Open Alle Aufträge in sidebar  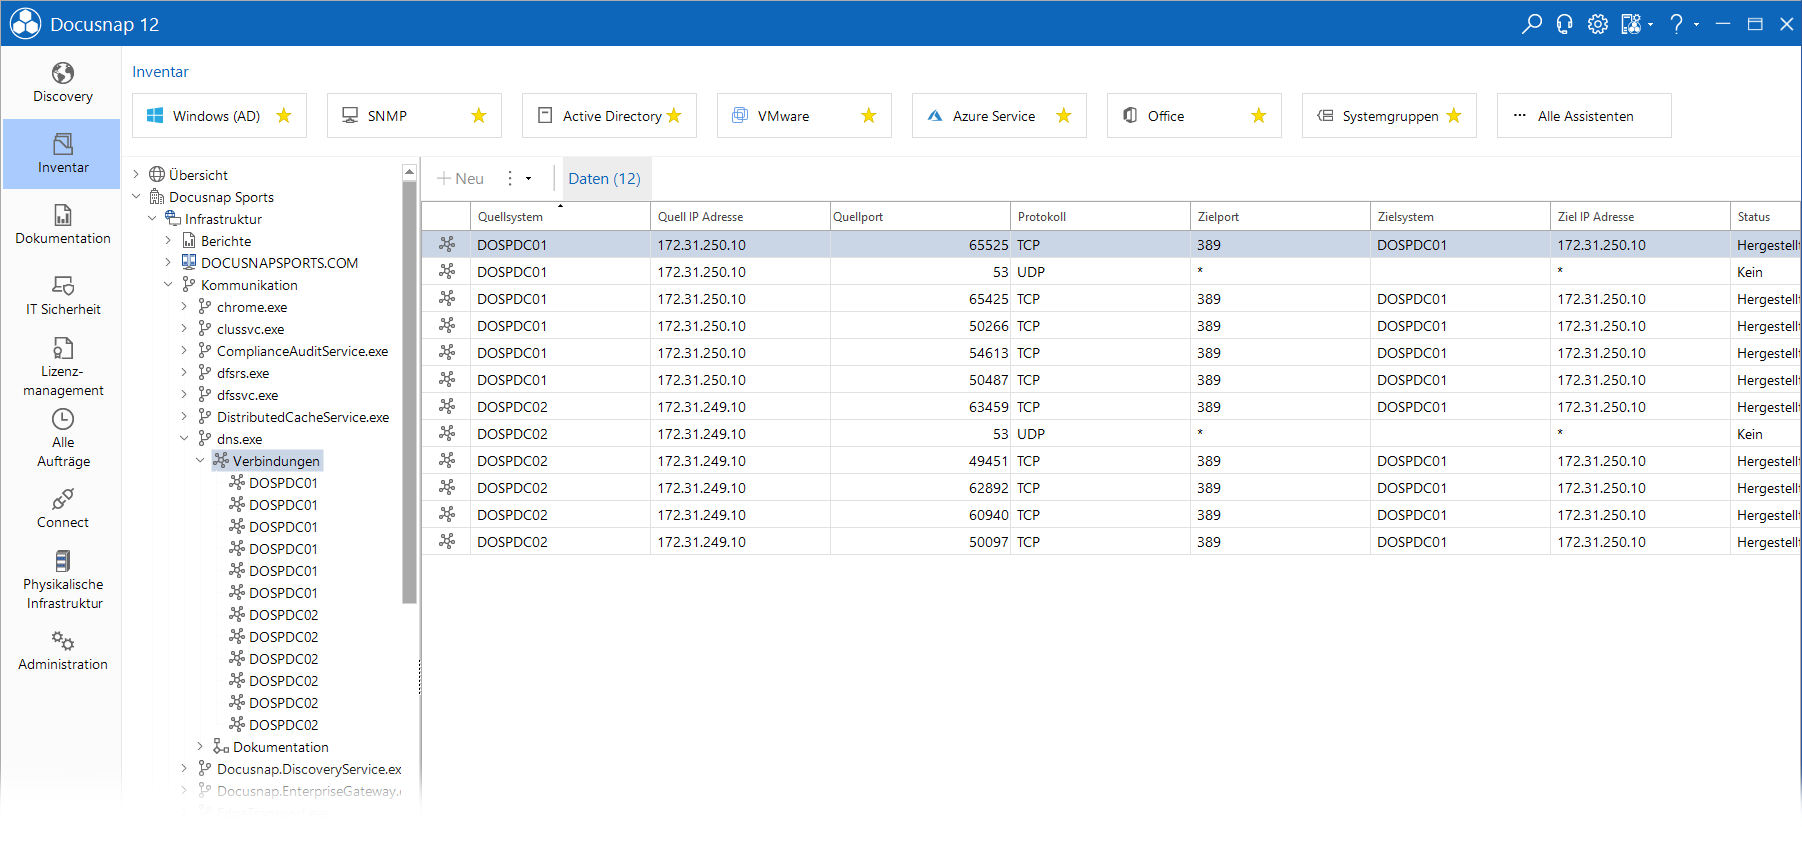coord(62,438)
